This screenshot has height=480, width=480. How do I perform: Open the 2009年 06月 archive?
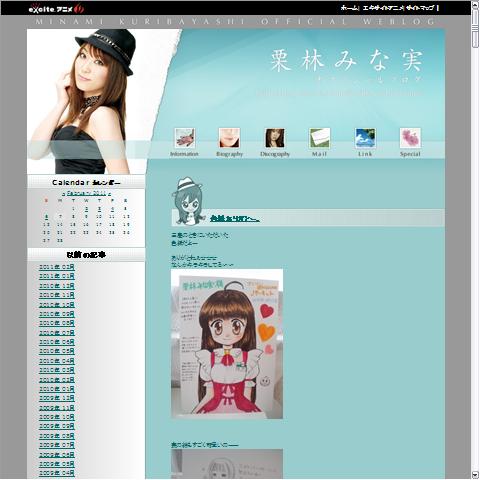pos(57,455)
